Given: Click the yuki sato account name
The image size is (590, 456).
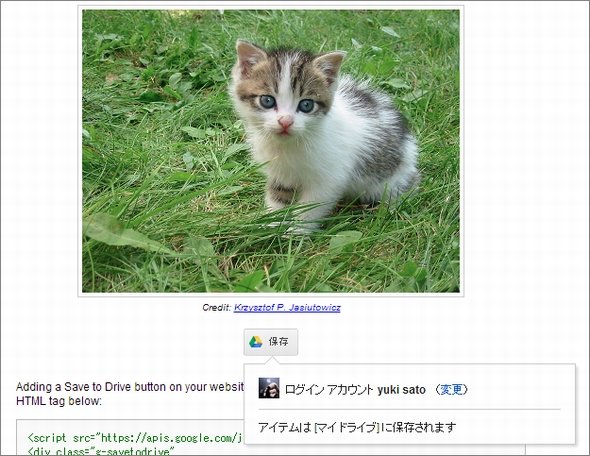Looking at the screenshot, I should point(401,389).
